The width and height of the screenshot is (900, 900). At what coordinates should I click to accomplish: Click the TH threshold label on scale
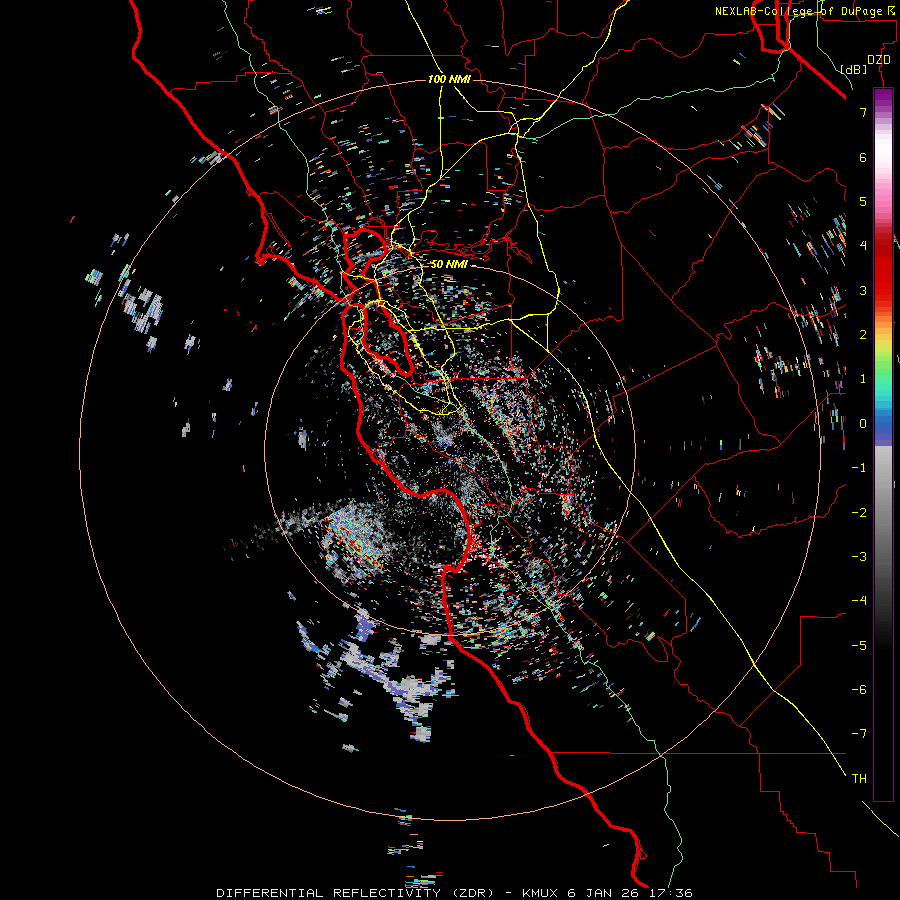(859, 779)
